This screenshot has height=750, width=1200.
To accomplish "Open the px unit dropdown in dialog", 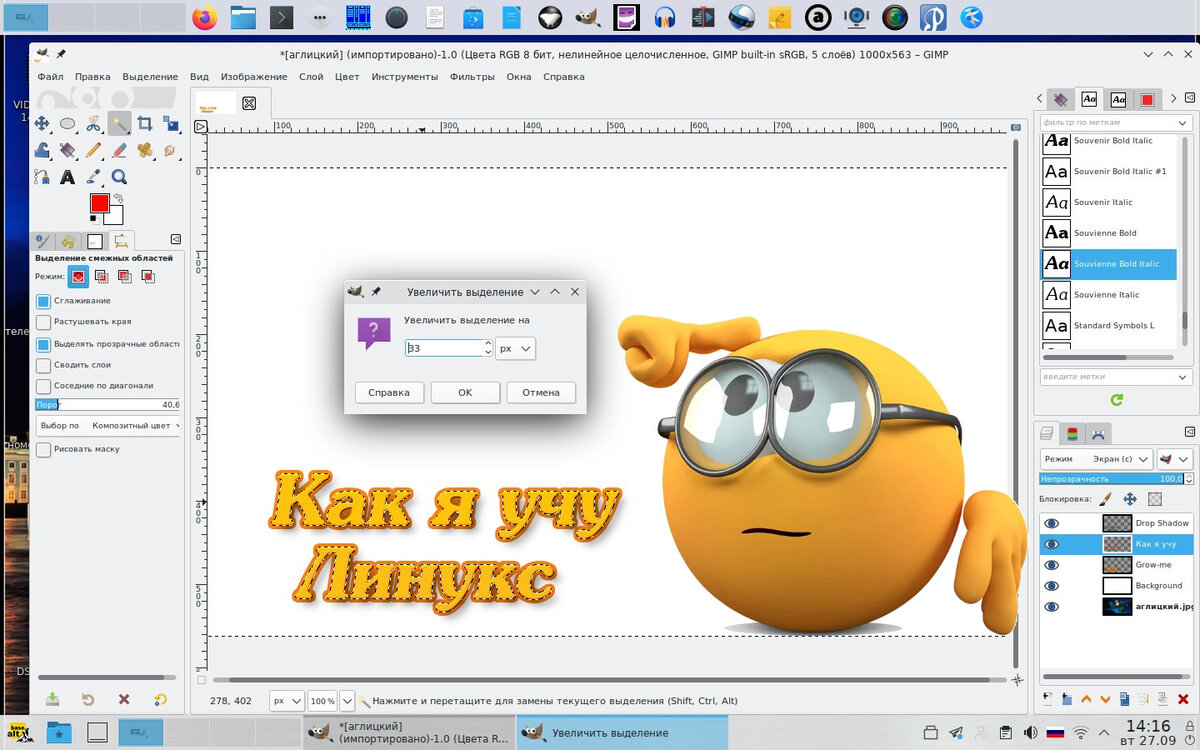I will [516, 348].
